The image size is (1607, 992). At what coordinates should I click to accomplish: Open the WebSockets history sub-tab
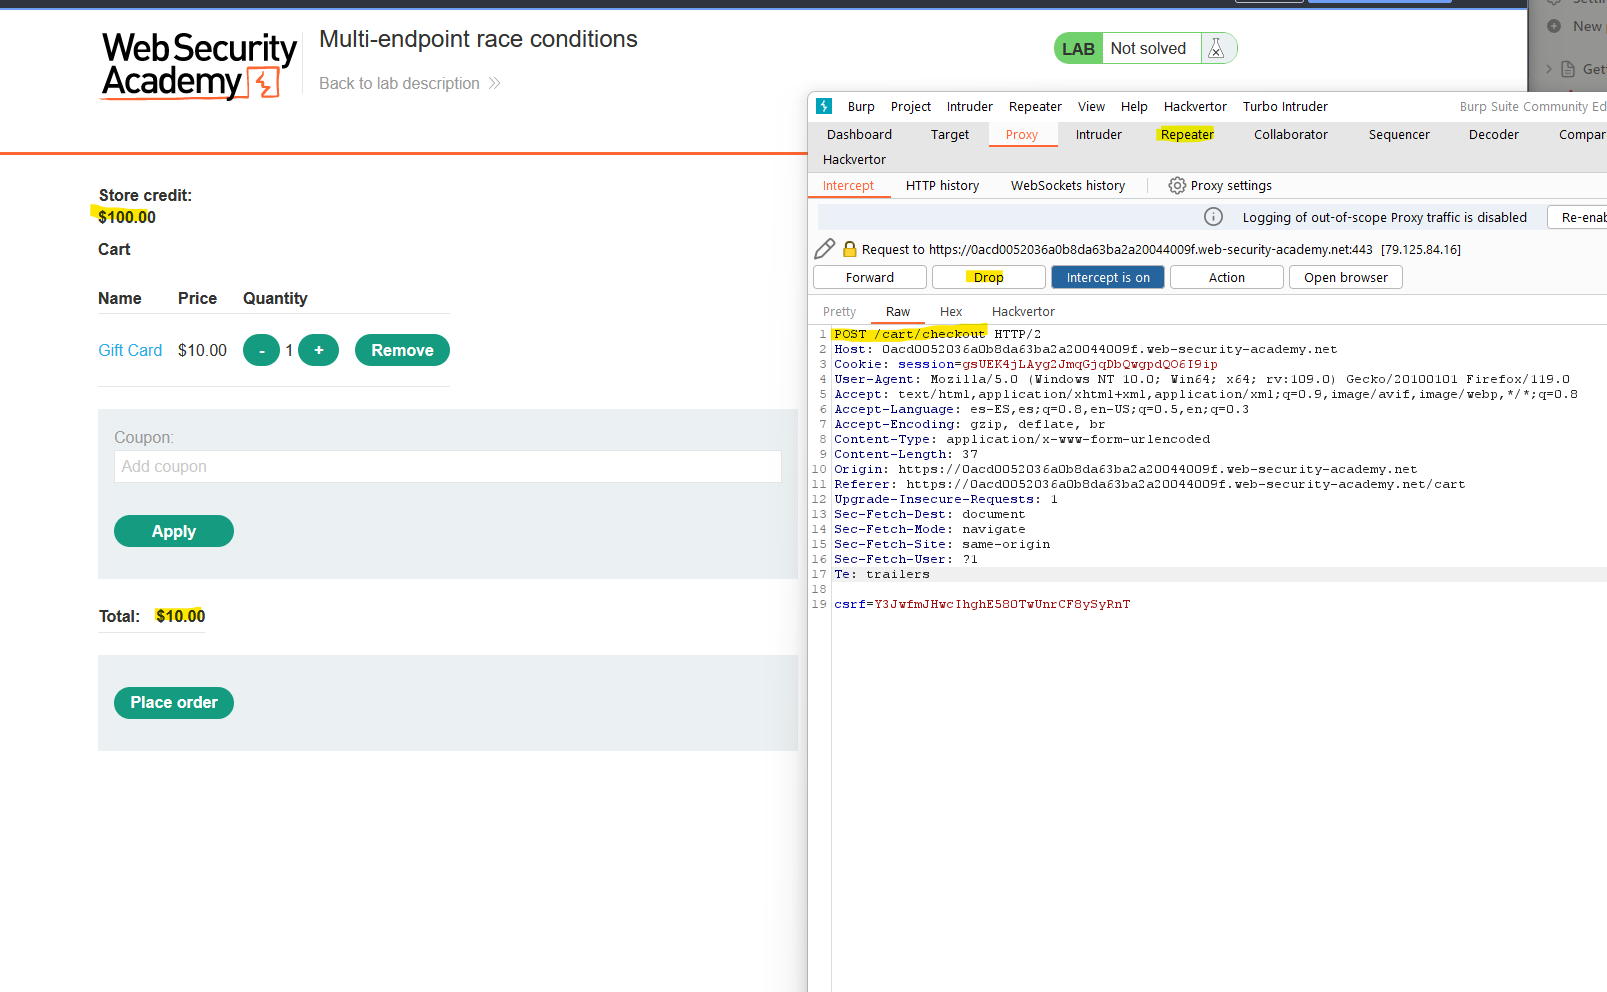click(1068, 186)
